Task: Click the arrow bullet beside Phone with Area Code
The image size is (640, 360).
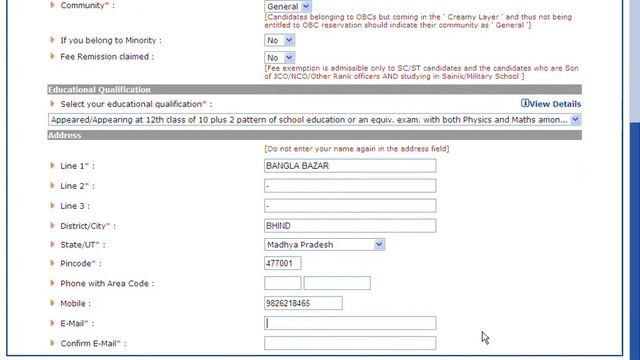Action: click(x=52, y=283)
